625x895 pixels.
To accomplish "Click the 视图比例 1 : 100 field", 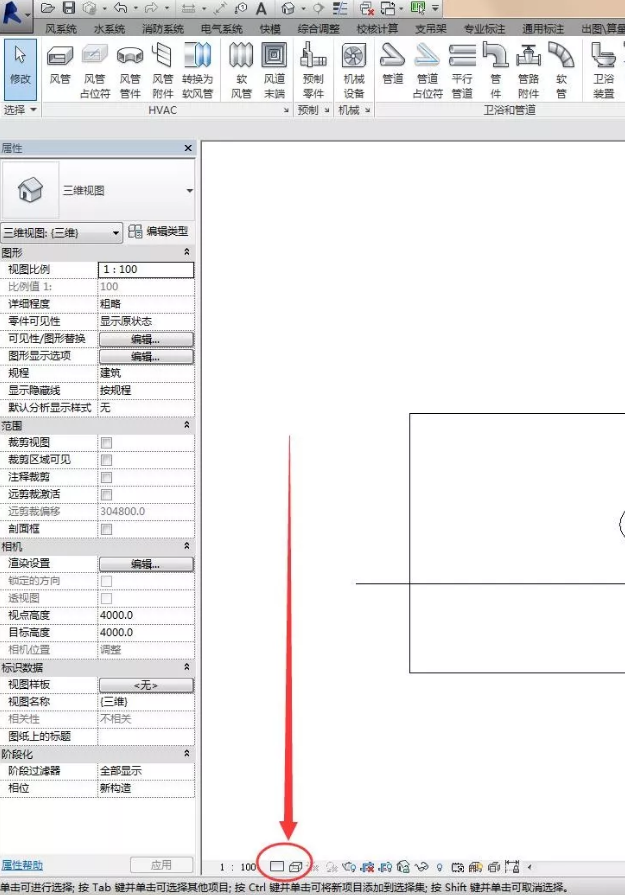I will pos(146,269).
